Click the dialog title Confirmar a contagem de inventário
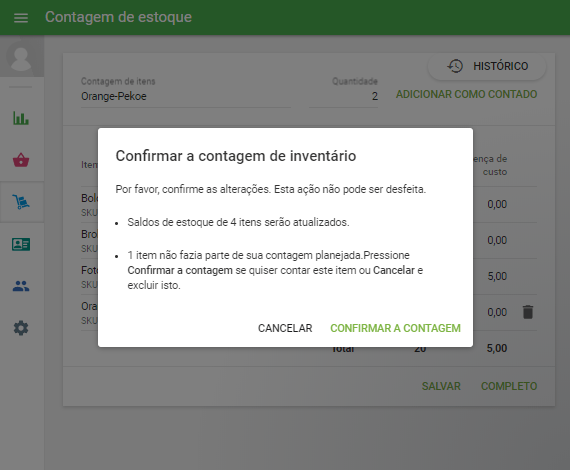The width and height of the screenshot is (570, 470). pyautogui.click(x=236, y=156)
